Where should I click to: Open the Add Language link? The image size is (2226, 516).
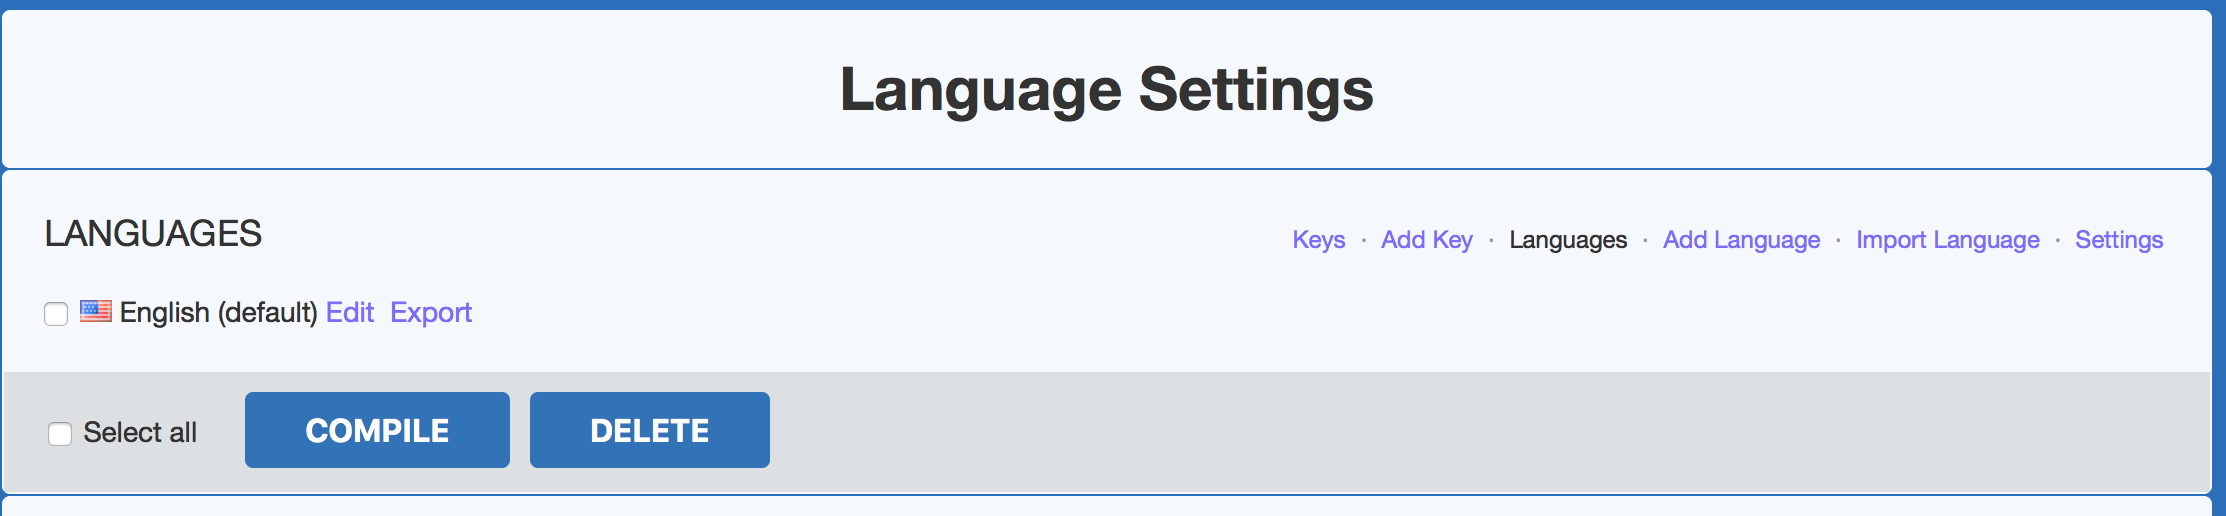[1741, 240]
